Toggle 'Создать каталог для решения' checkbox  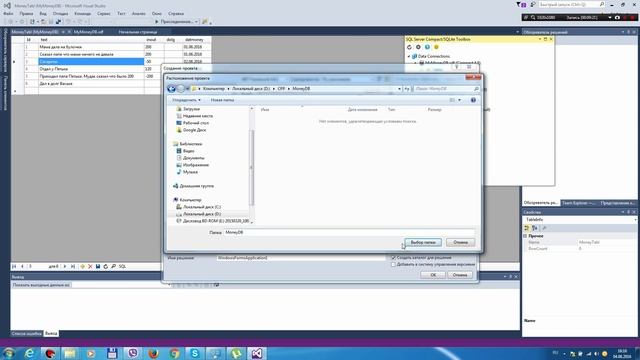coord(393,258)
